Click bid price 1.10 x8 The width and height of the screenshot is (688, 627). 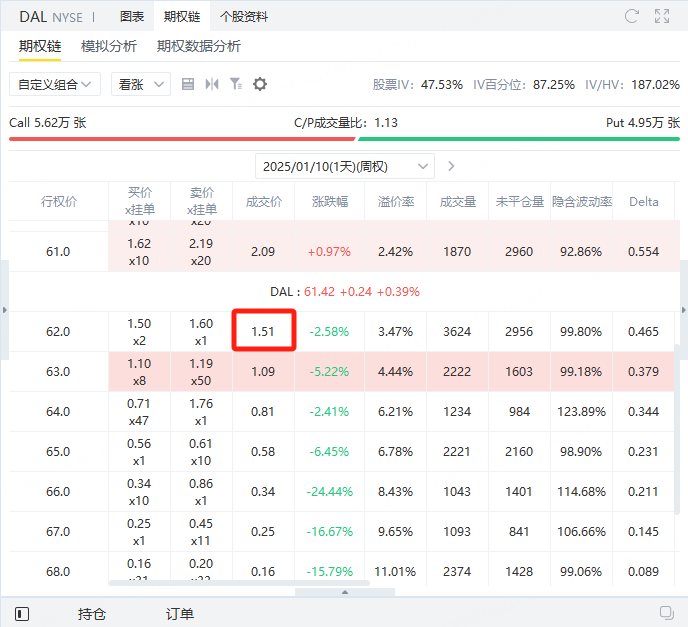coord(139,372)
